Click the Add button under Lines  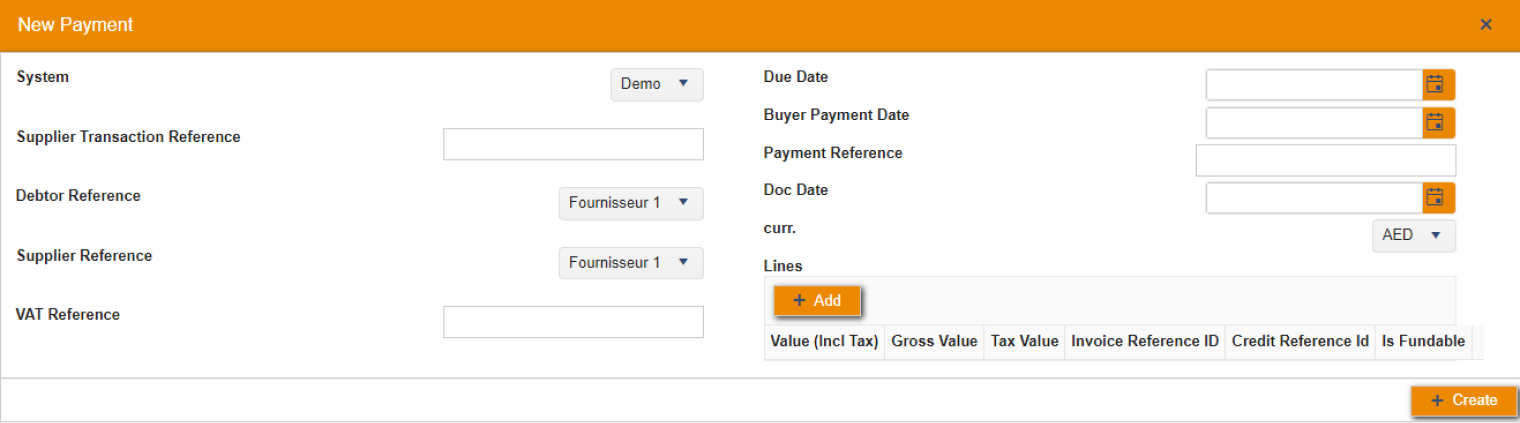(x=817, y=301)
